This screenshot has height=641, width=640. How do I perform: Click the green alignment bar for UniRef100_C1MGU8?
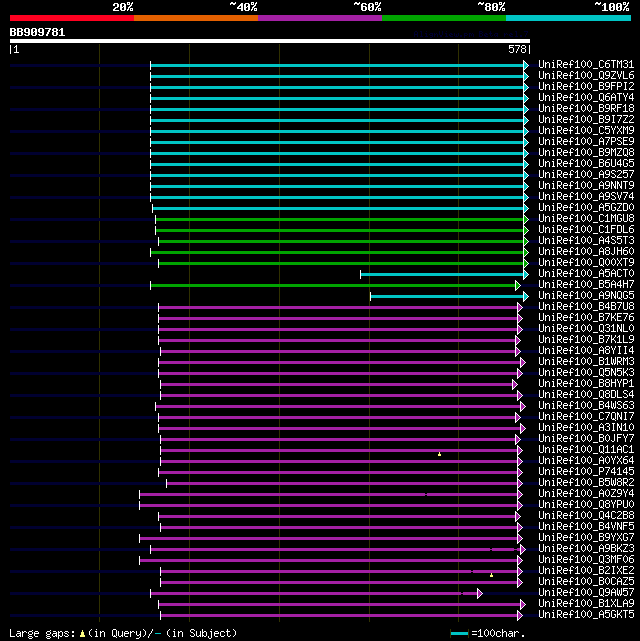[x=340, y=220]
